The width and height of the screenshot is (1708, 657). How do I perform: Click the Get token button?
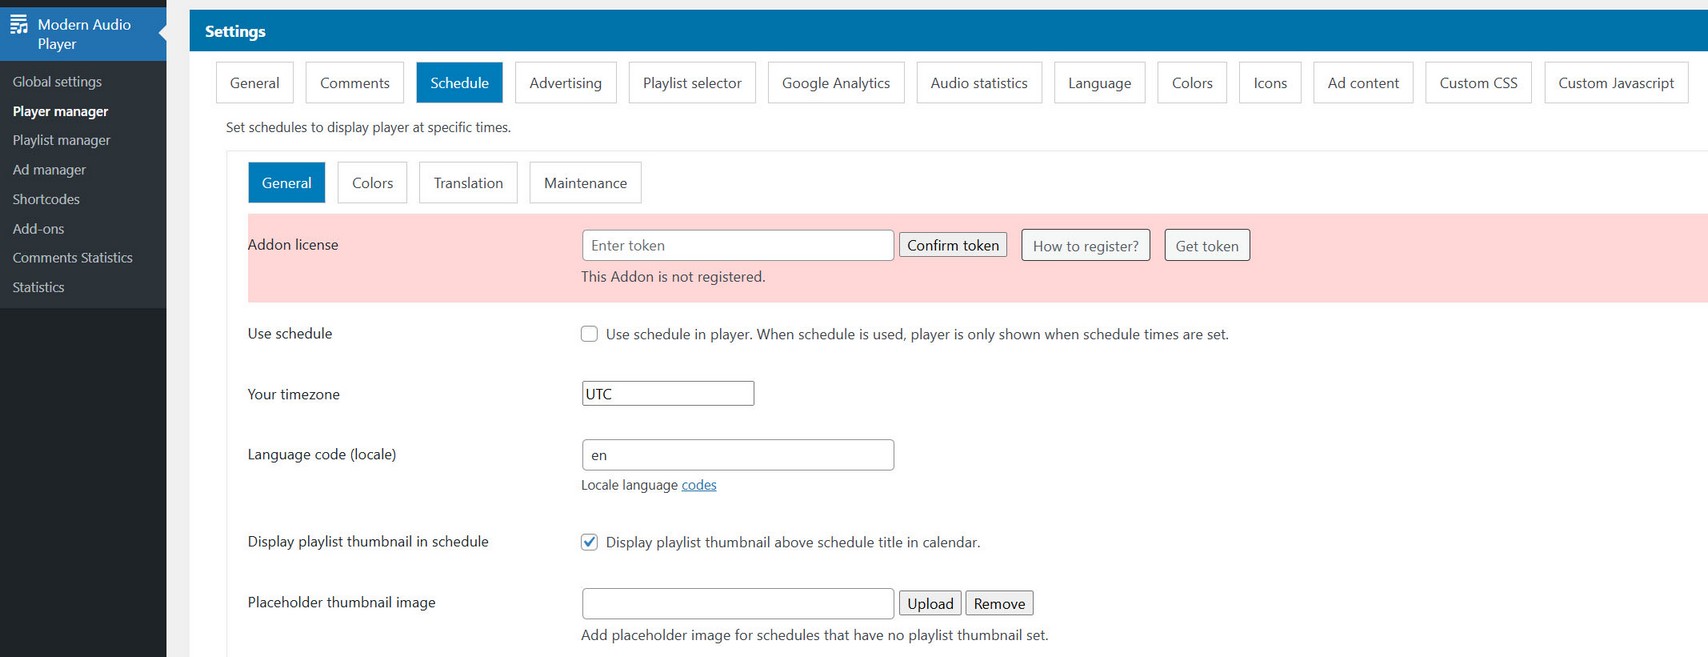click(1206, 246)
